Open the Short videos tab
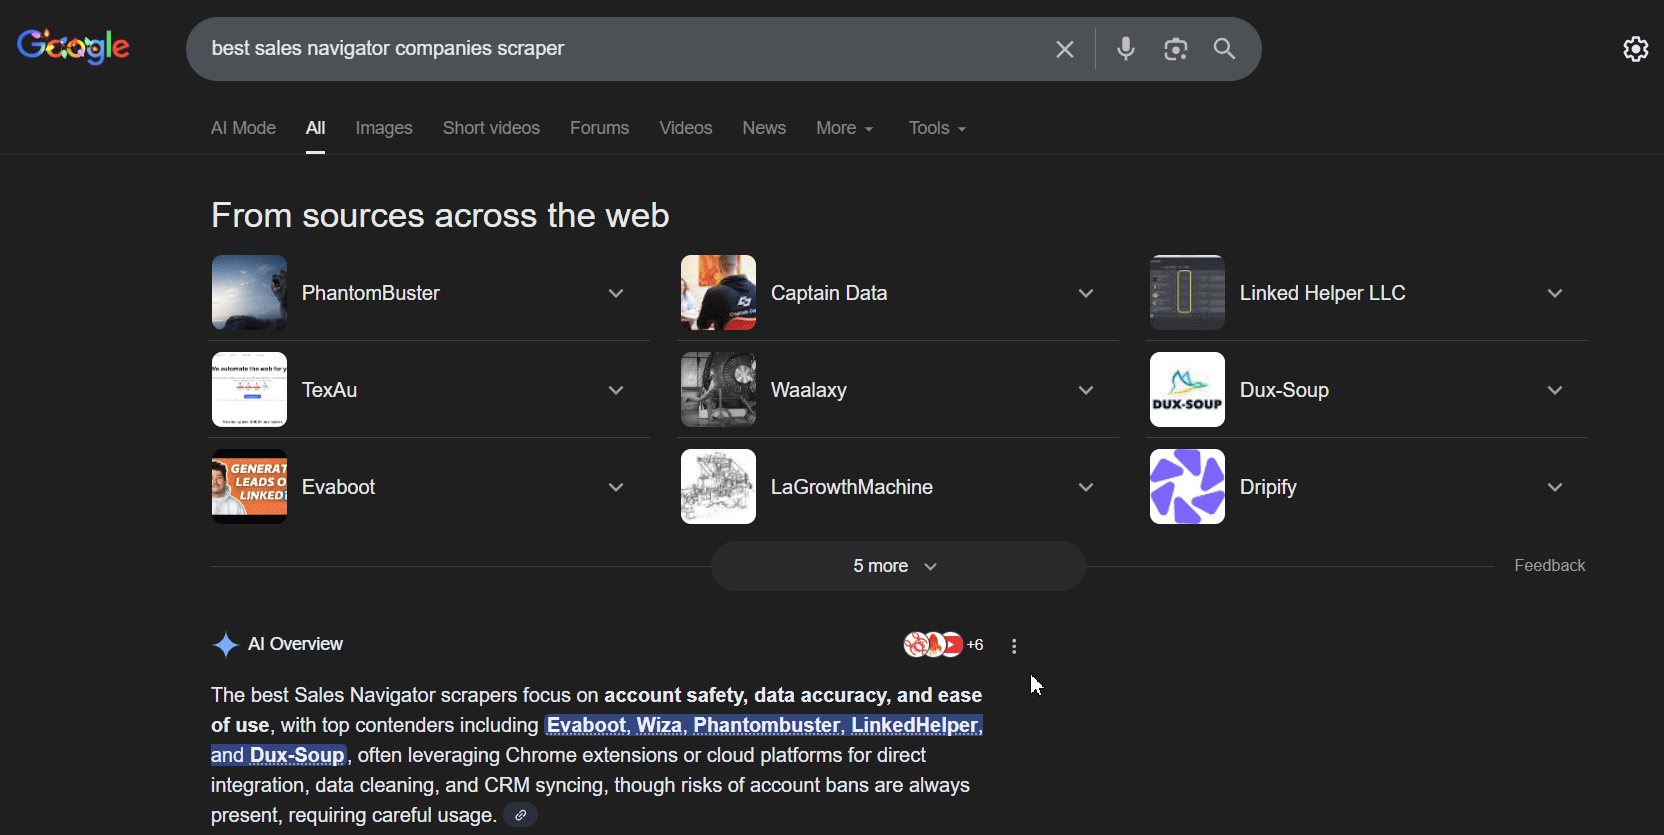1664x835 pixels. click(491, 128)
